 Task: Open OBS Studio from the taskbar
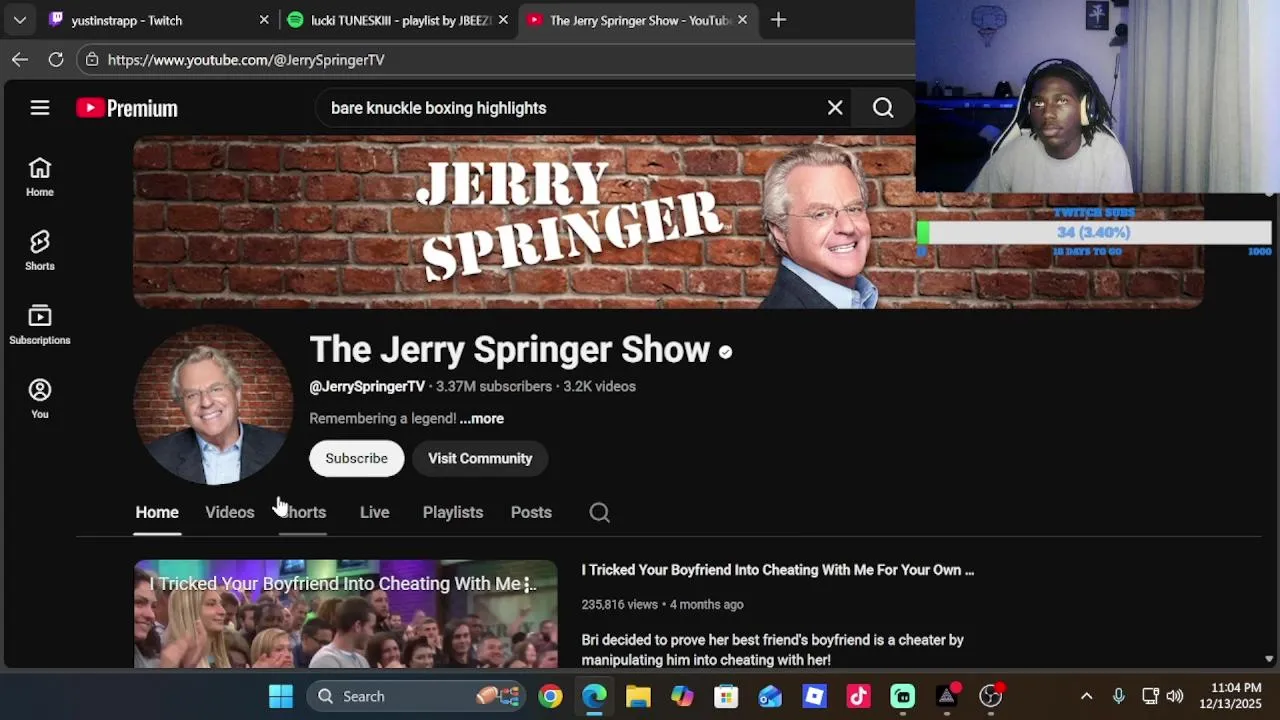click(x=990, y=696)
